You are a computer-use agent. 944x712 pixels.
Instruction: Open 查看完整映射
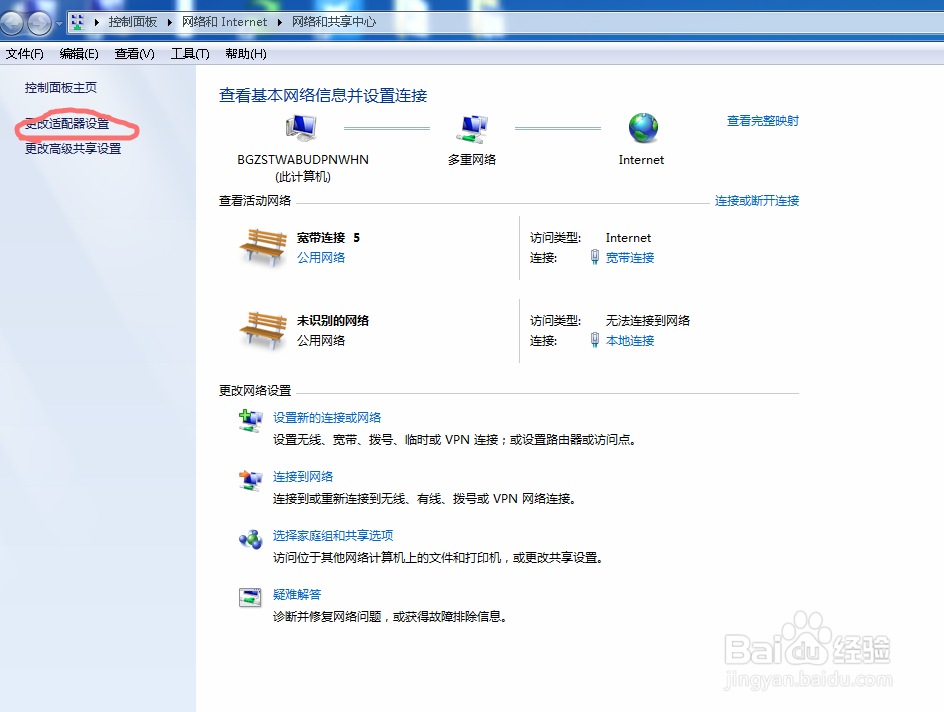762,120
